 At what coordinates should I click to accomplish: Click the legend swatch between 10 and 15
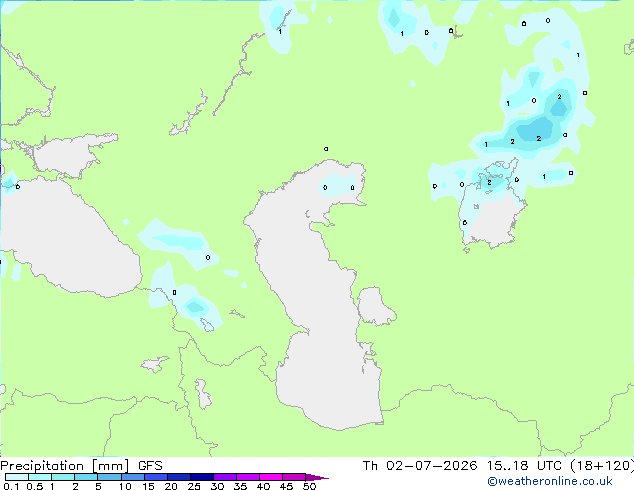(133, 477)
